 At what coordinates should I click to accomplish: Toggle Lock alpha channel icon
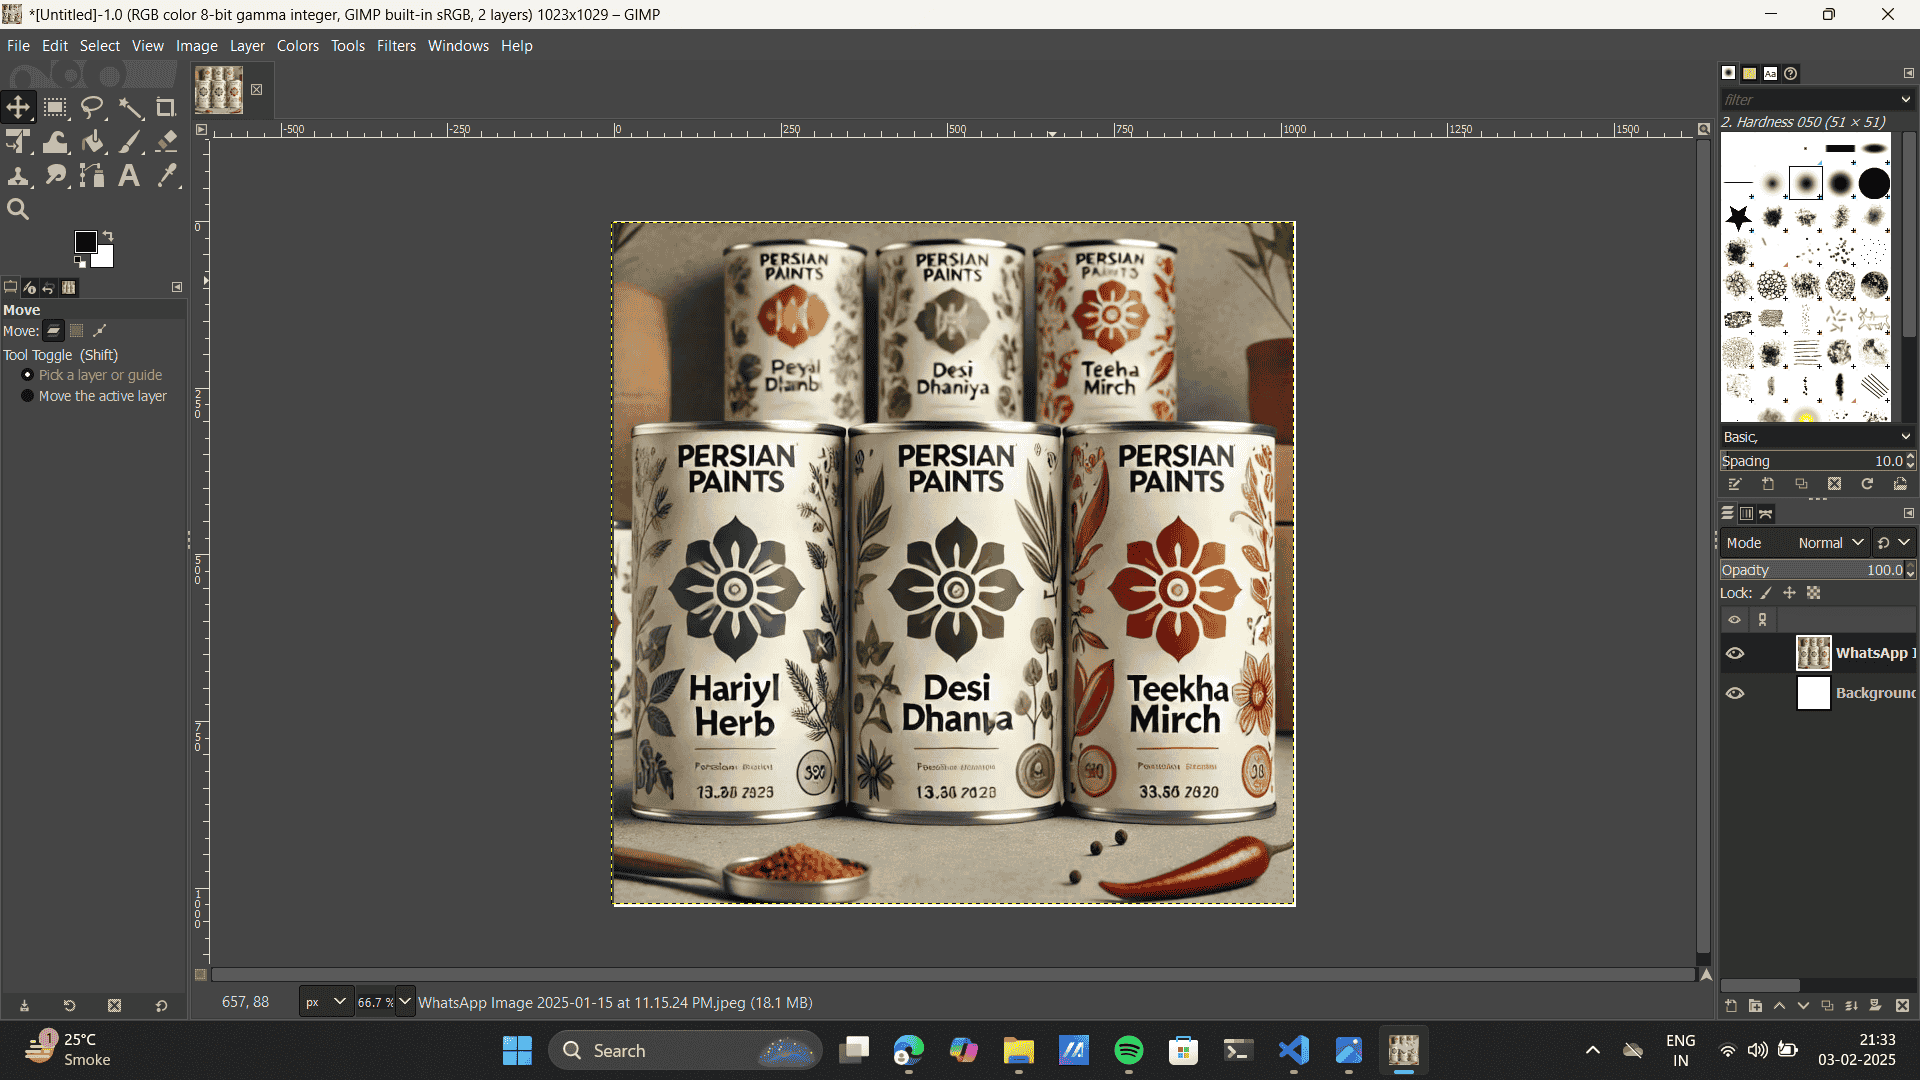(x=1813, y=593)
